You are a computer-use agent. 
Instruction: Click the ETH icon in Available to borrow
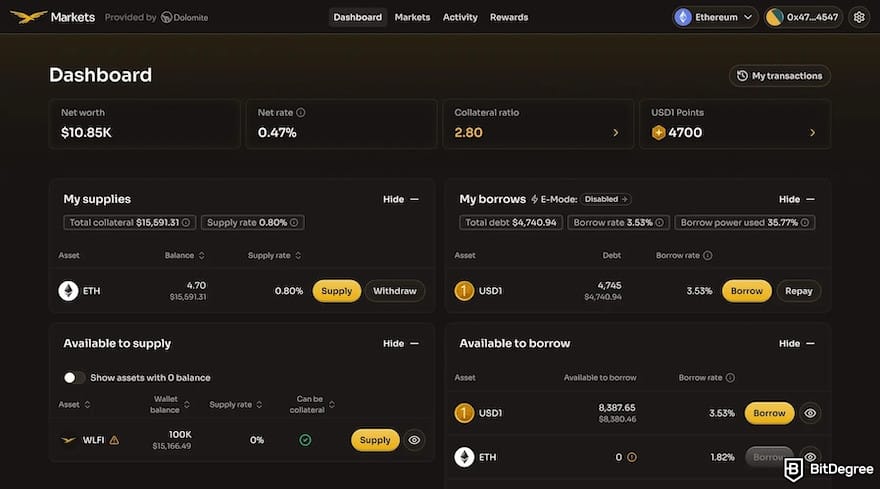(464, 457)
